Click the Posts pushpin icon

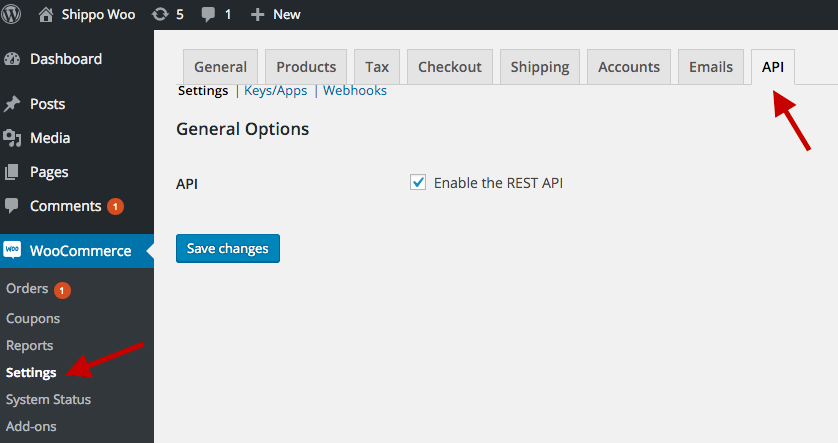click(x=12, y=104)
